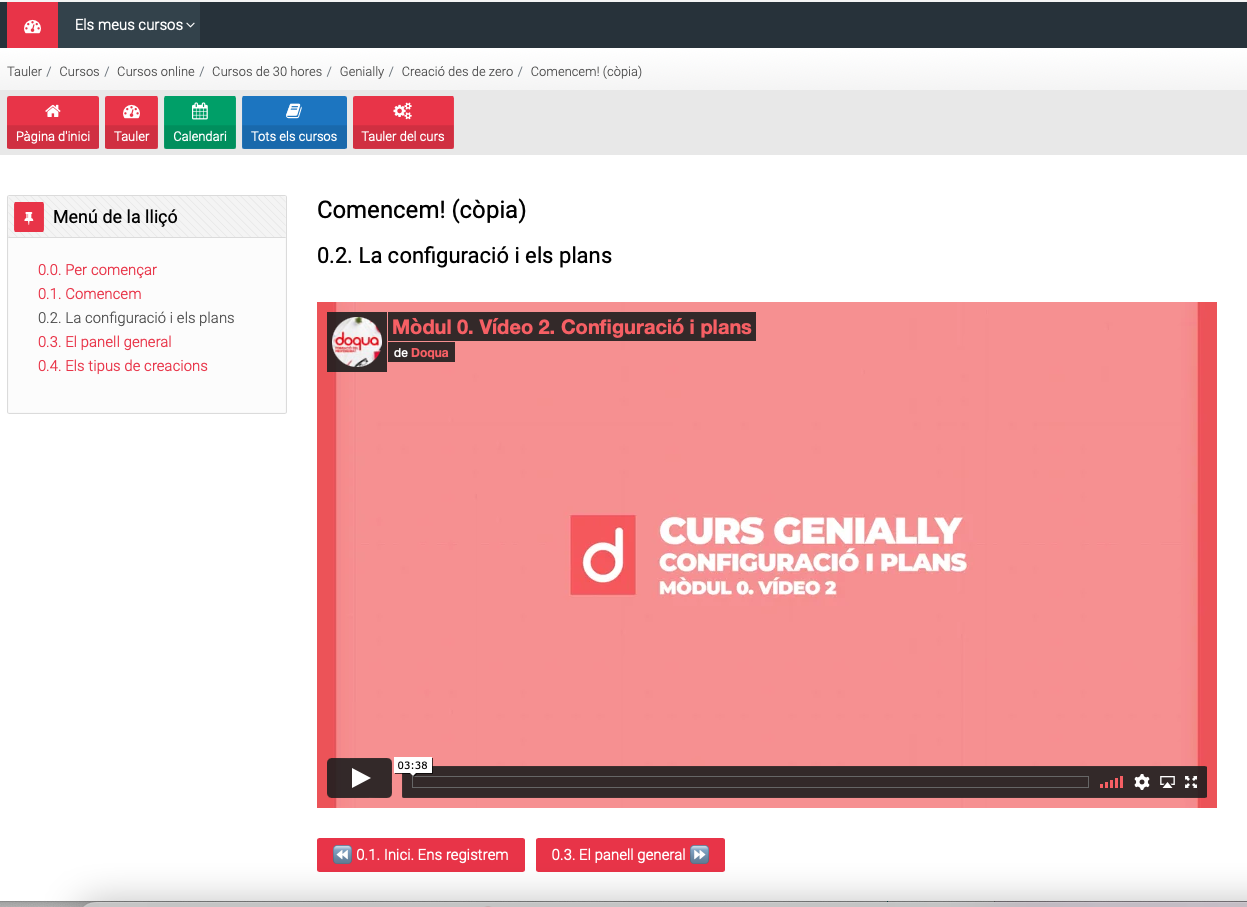Go to previous page 0.1. Inici. Ens registrem

click(421, 855)
